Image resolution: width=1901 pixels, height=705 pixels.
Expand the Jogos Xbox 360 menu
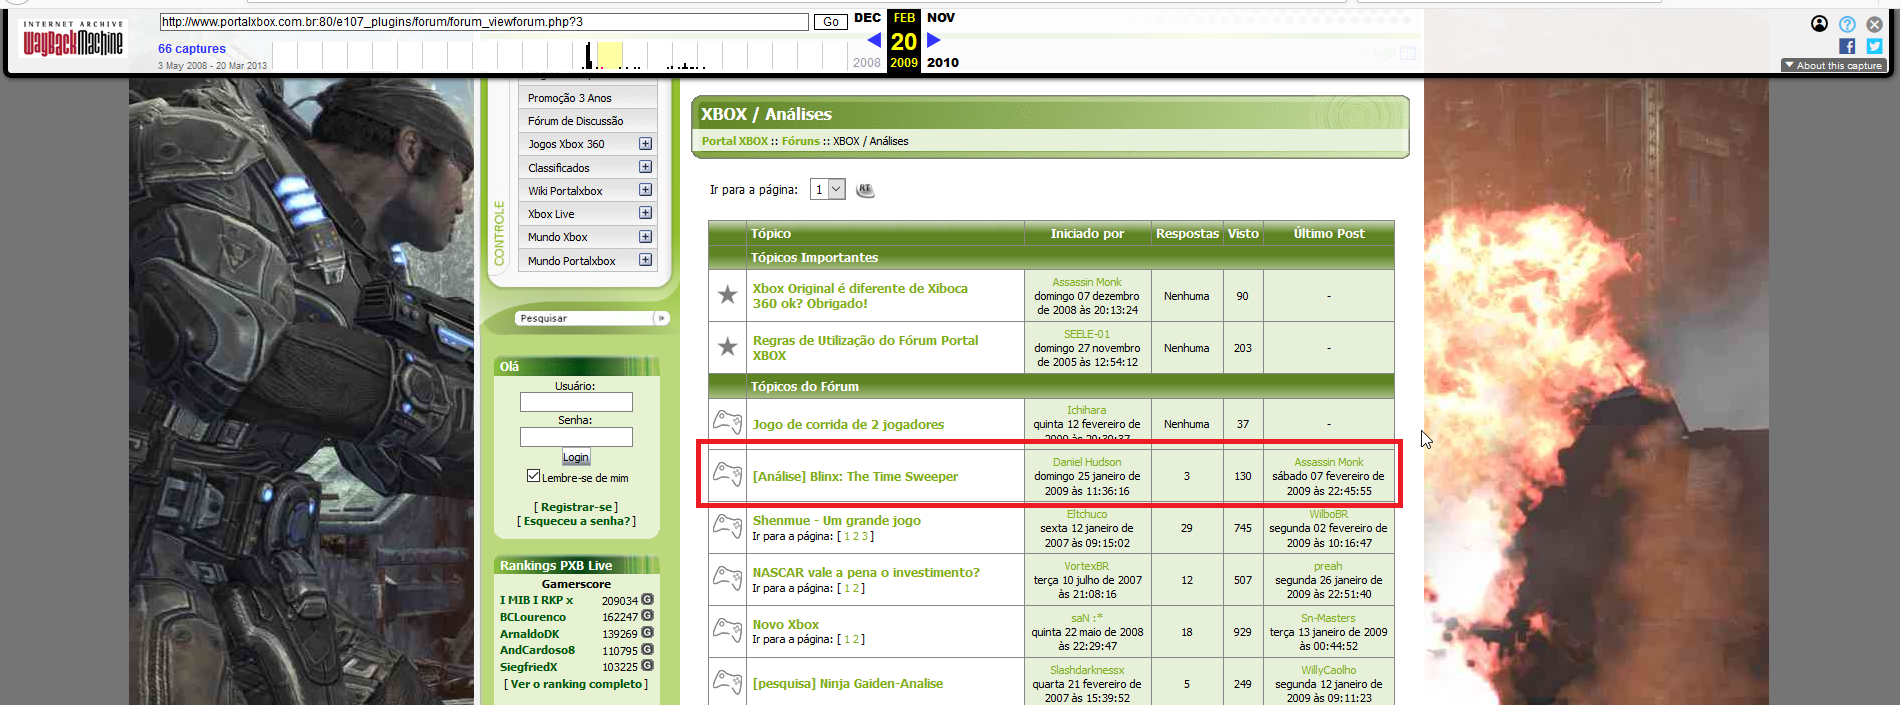[645, 144]
